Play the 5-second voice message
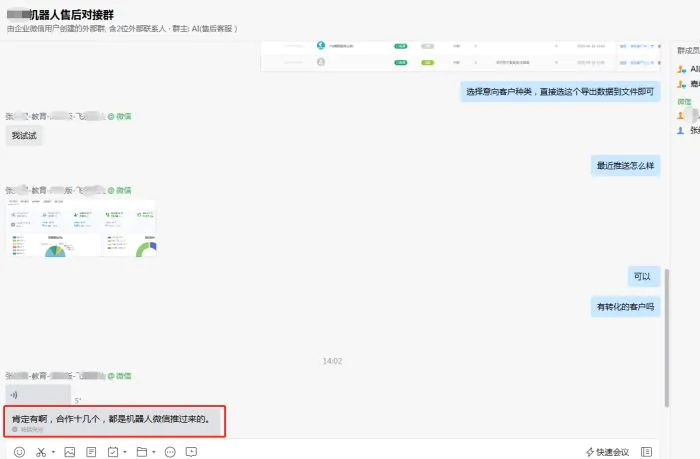 pos(38,394)
